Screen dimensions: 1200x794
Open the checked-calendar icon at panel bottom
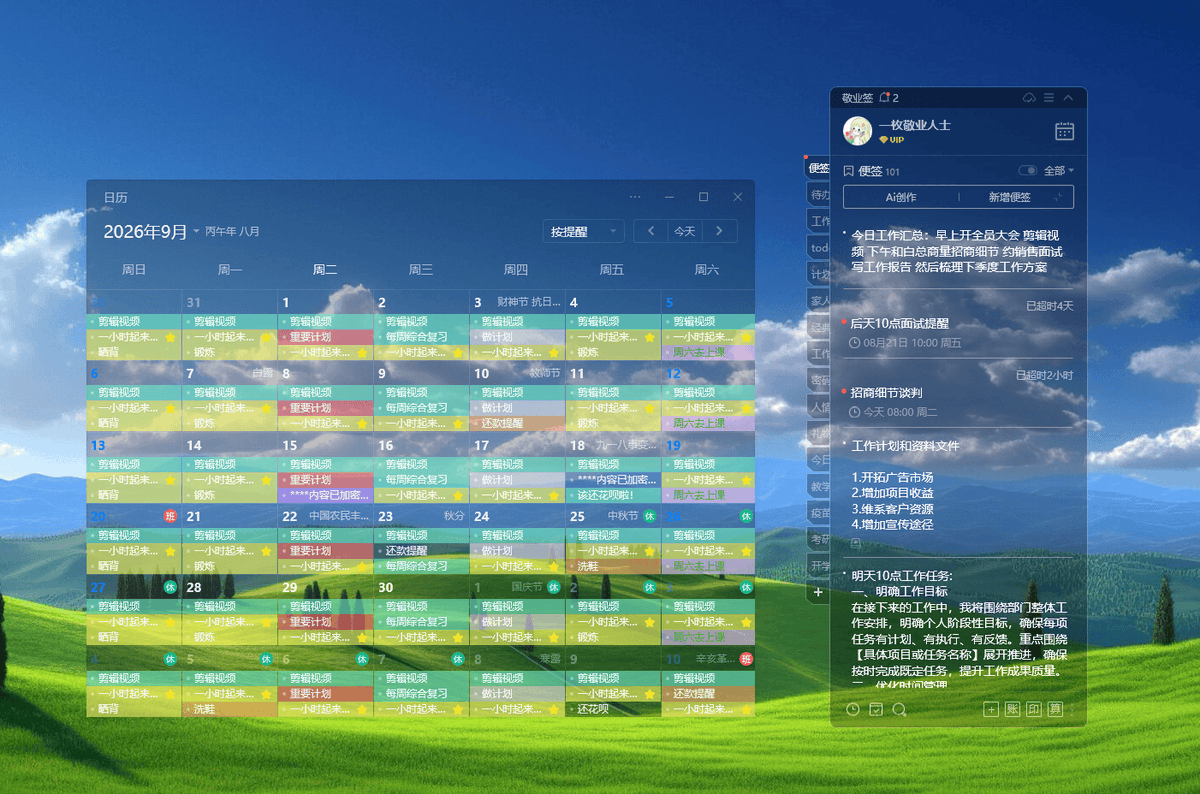pos(876,709)
